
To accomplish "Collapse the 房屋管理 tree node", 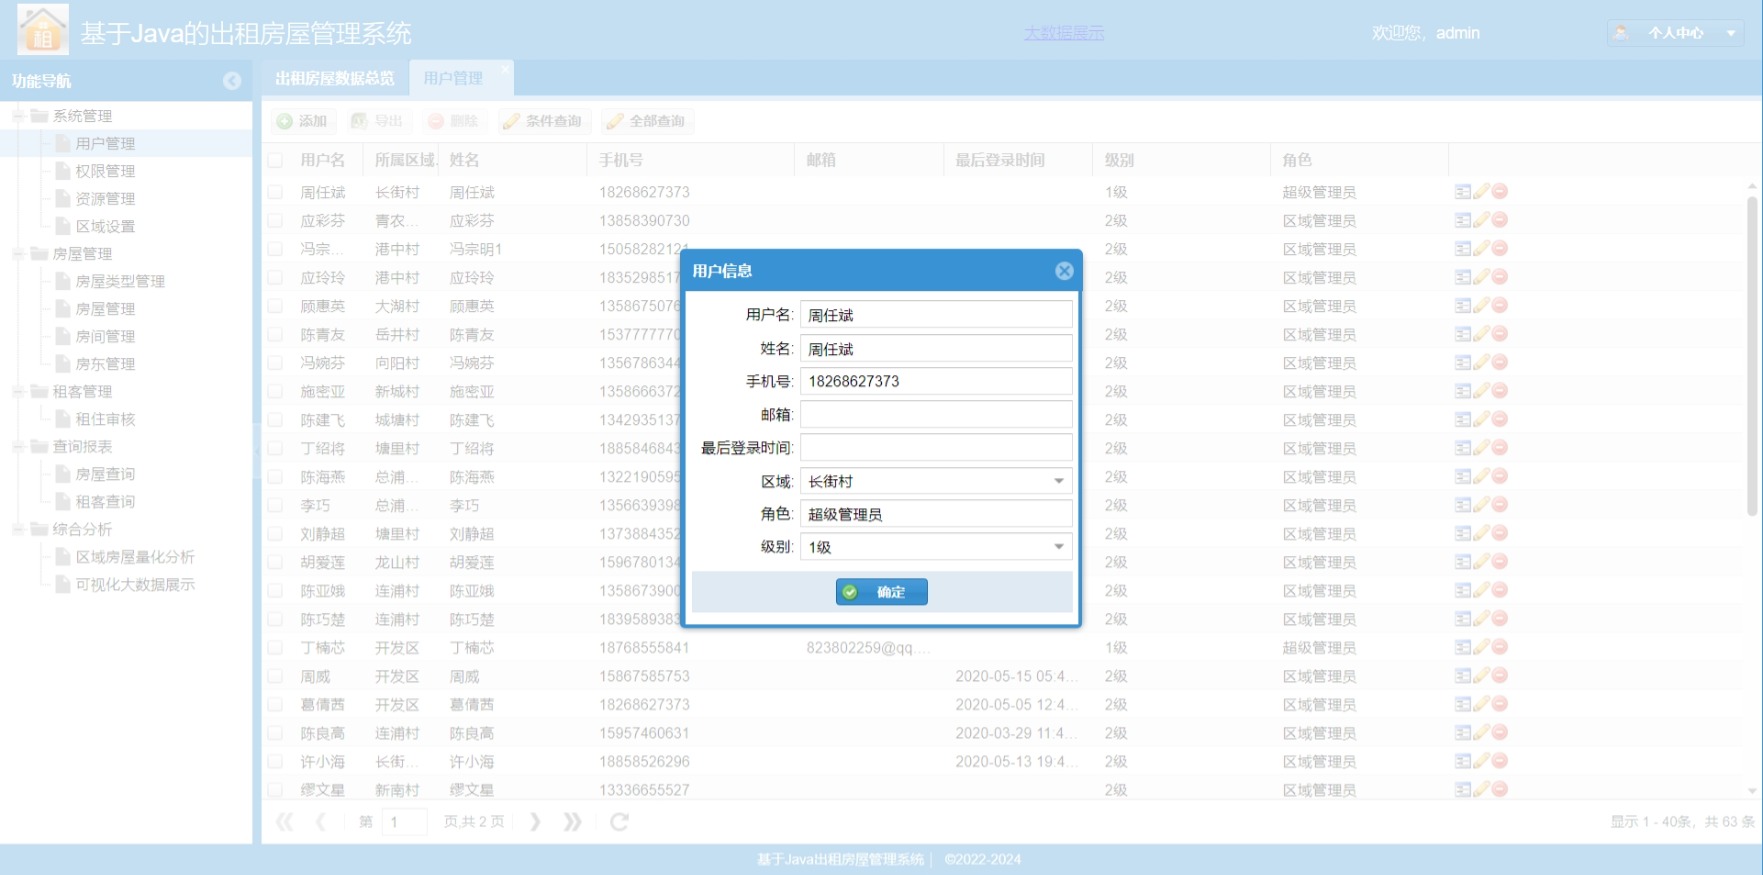I will [18, 254].
